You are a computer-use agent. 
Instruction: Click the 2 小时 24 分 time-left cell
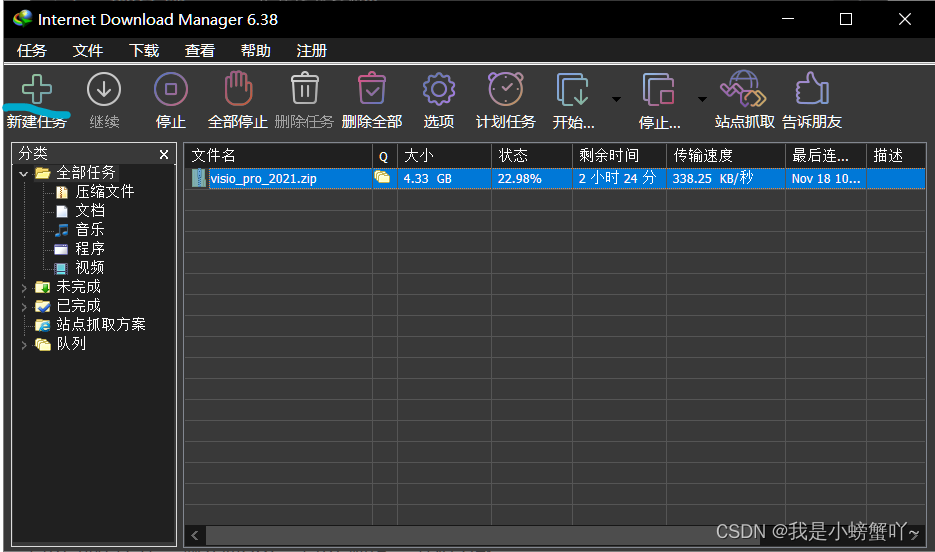click(617, 178)
